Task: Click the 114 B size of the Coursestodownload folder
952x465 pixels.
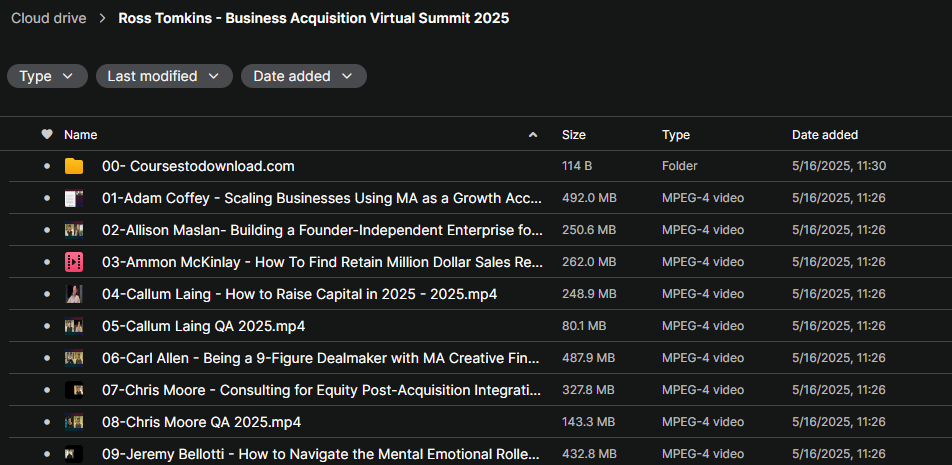Action: [x=577, y=166]
